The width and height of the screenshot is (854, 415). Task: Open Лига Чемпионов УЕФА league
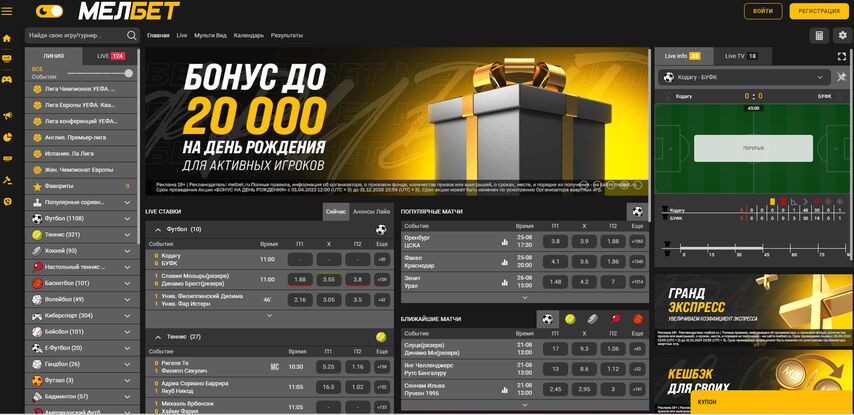click(x=81, y=89)
